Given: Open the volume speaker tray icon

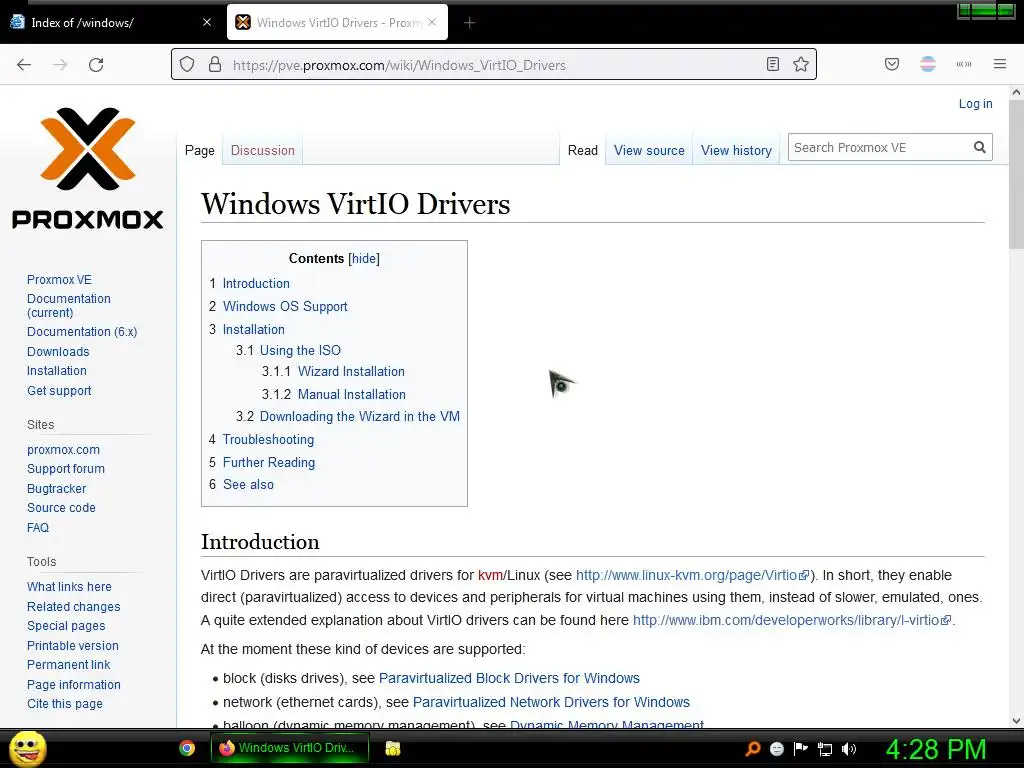Looking at the screenshot, I should pyautogui.click(x=849, y=749).
